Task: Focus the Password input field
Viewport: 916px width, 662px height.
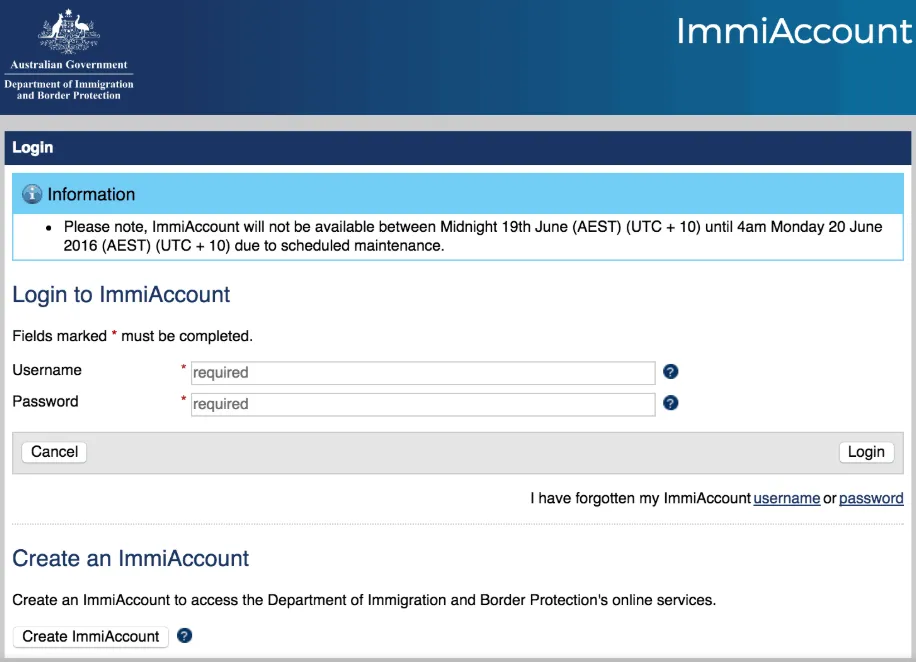Action: click(x=423, y=404)
